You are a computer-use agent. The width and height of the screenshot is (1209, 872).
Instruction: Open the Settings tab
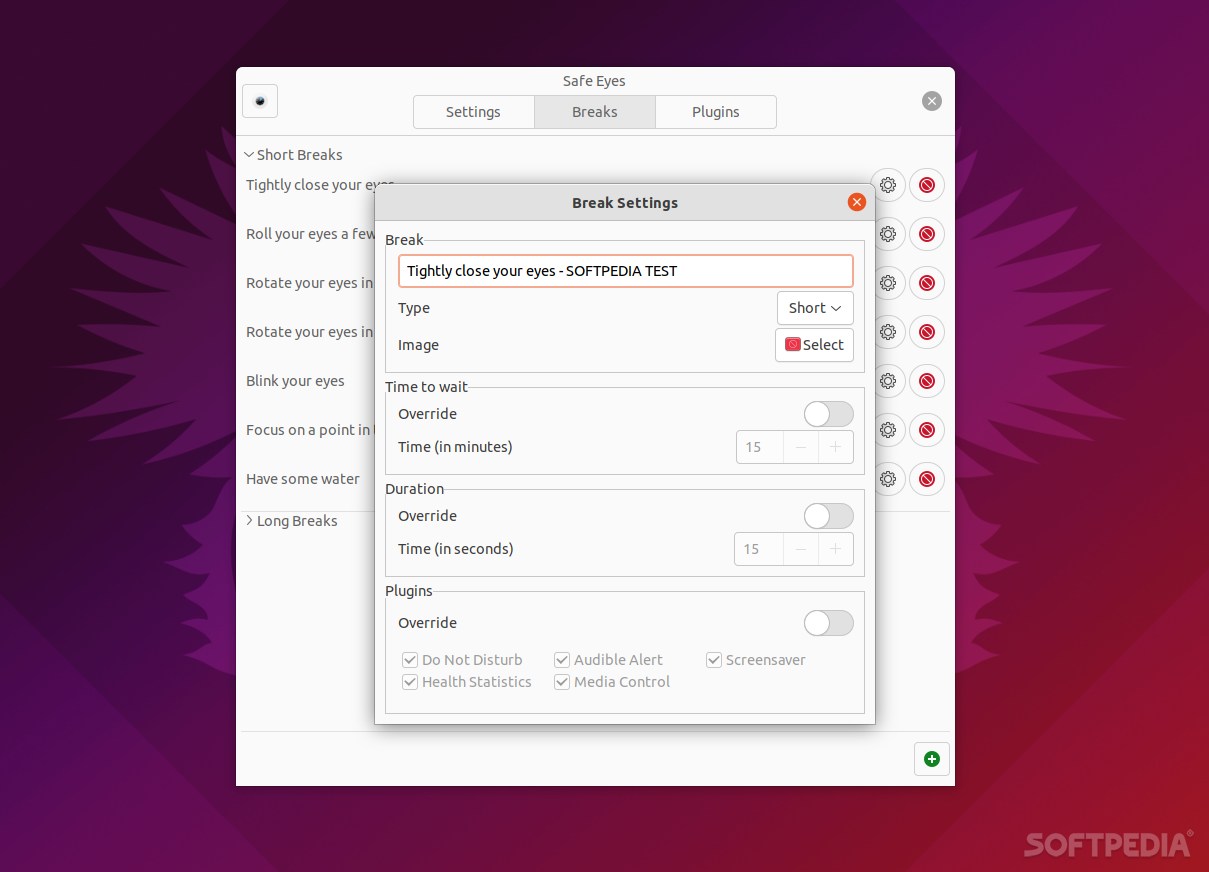tap(473, 111)
